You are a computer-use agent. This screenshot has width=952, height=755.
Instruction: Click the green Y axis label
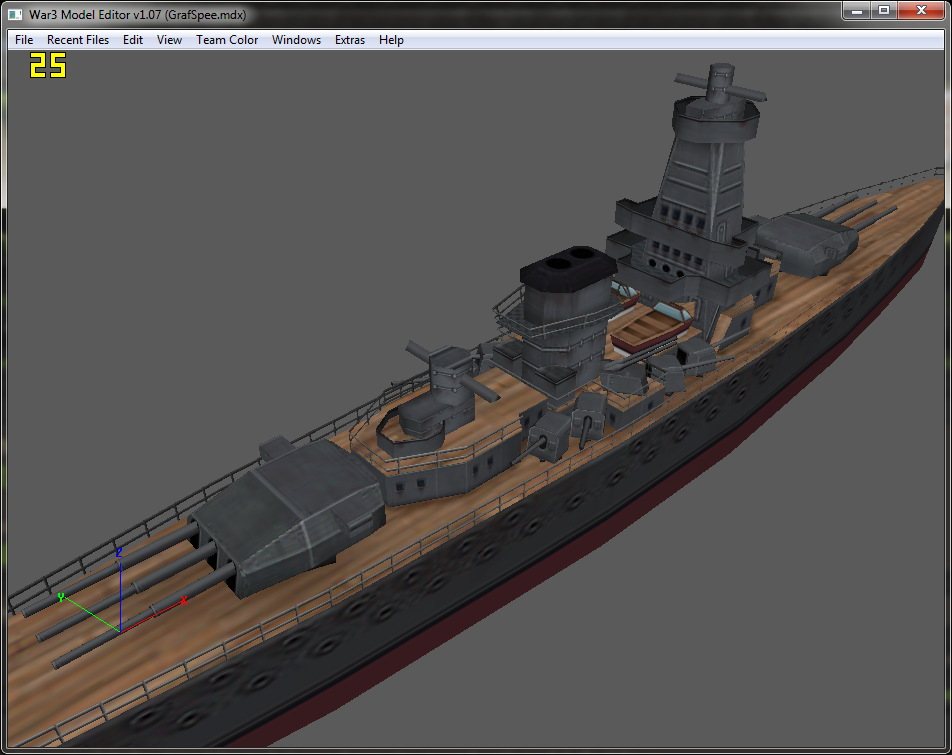(x=61, y=598)
